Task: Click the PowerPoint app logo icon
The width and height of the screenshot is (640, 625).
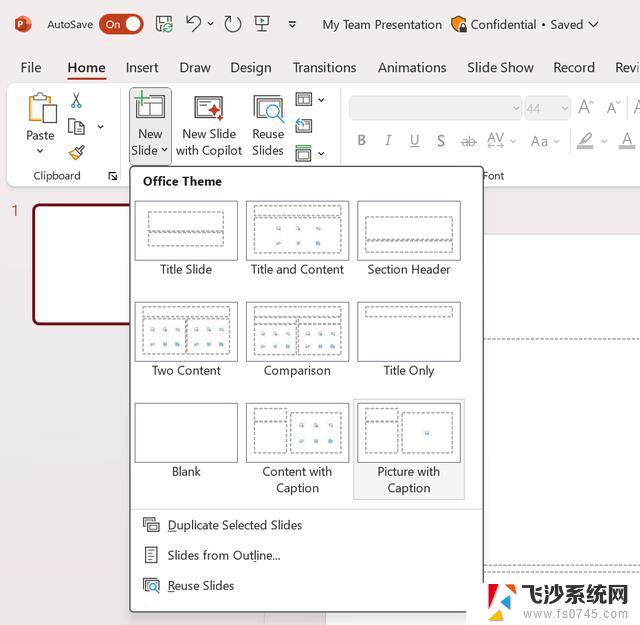Action: click(x=23, y=24)
